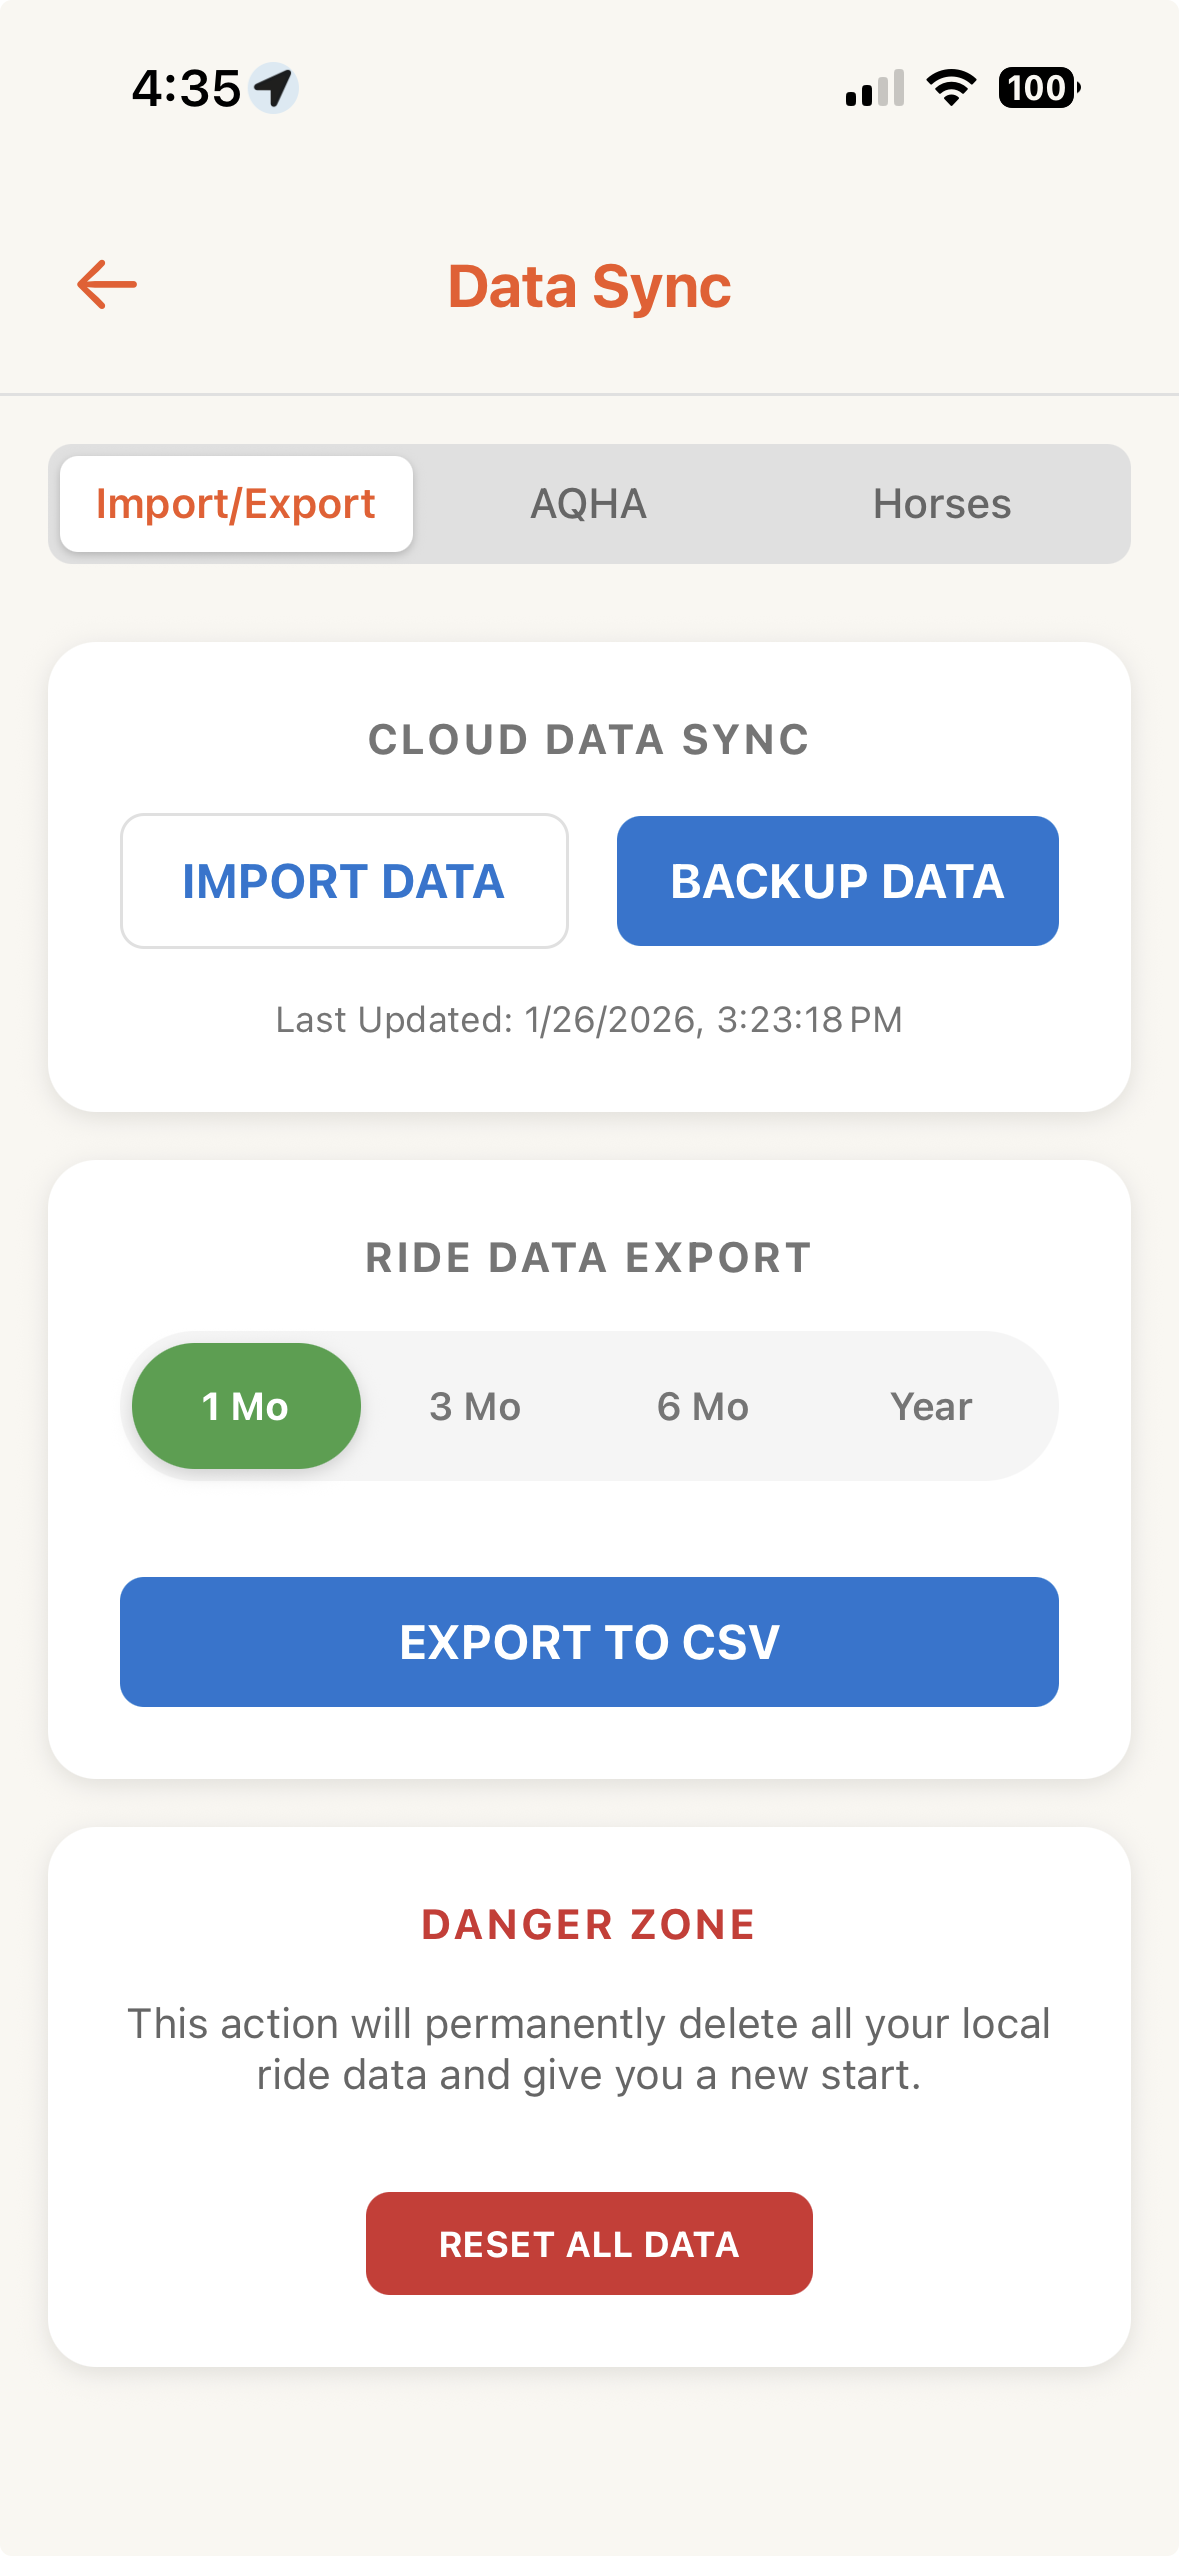Tap the Data Sync page title

(589, 286)
